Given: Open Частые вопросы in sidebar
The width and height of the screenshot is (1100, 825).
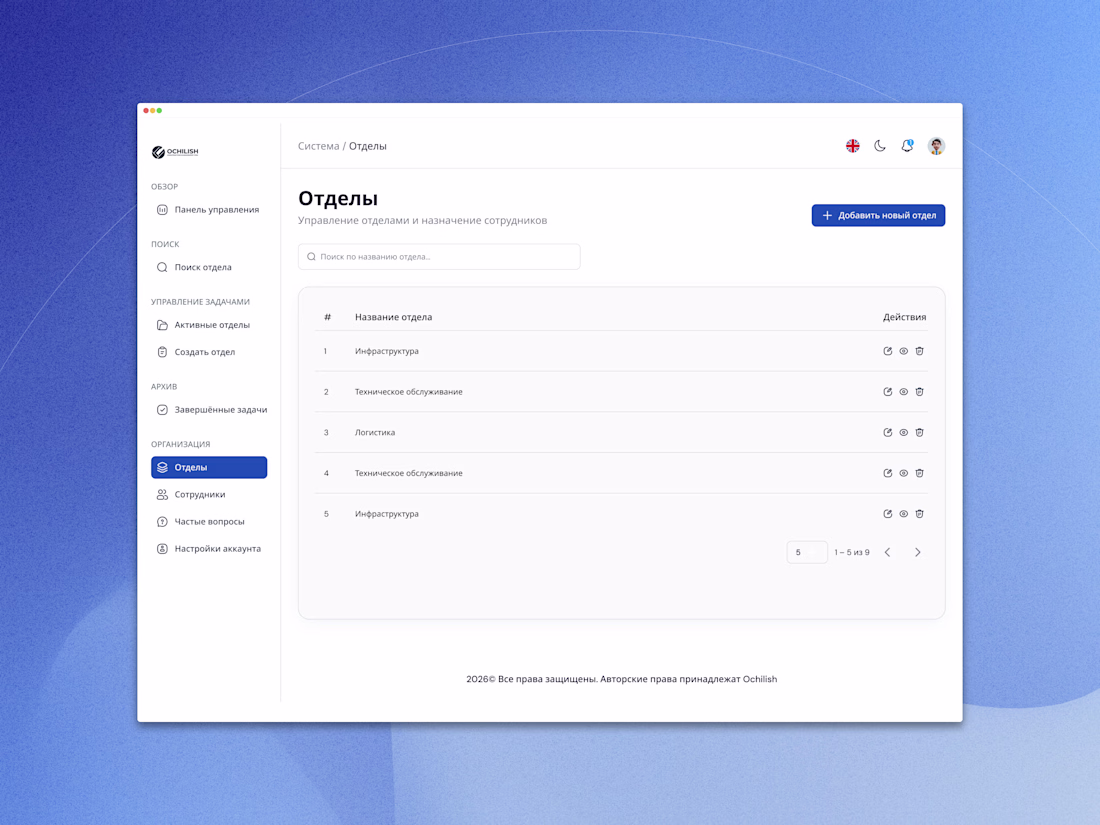Looking at the screenshot, I should (x=208, y=522).
